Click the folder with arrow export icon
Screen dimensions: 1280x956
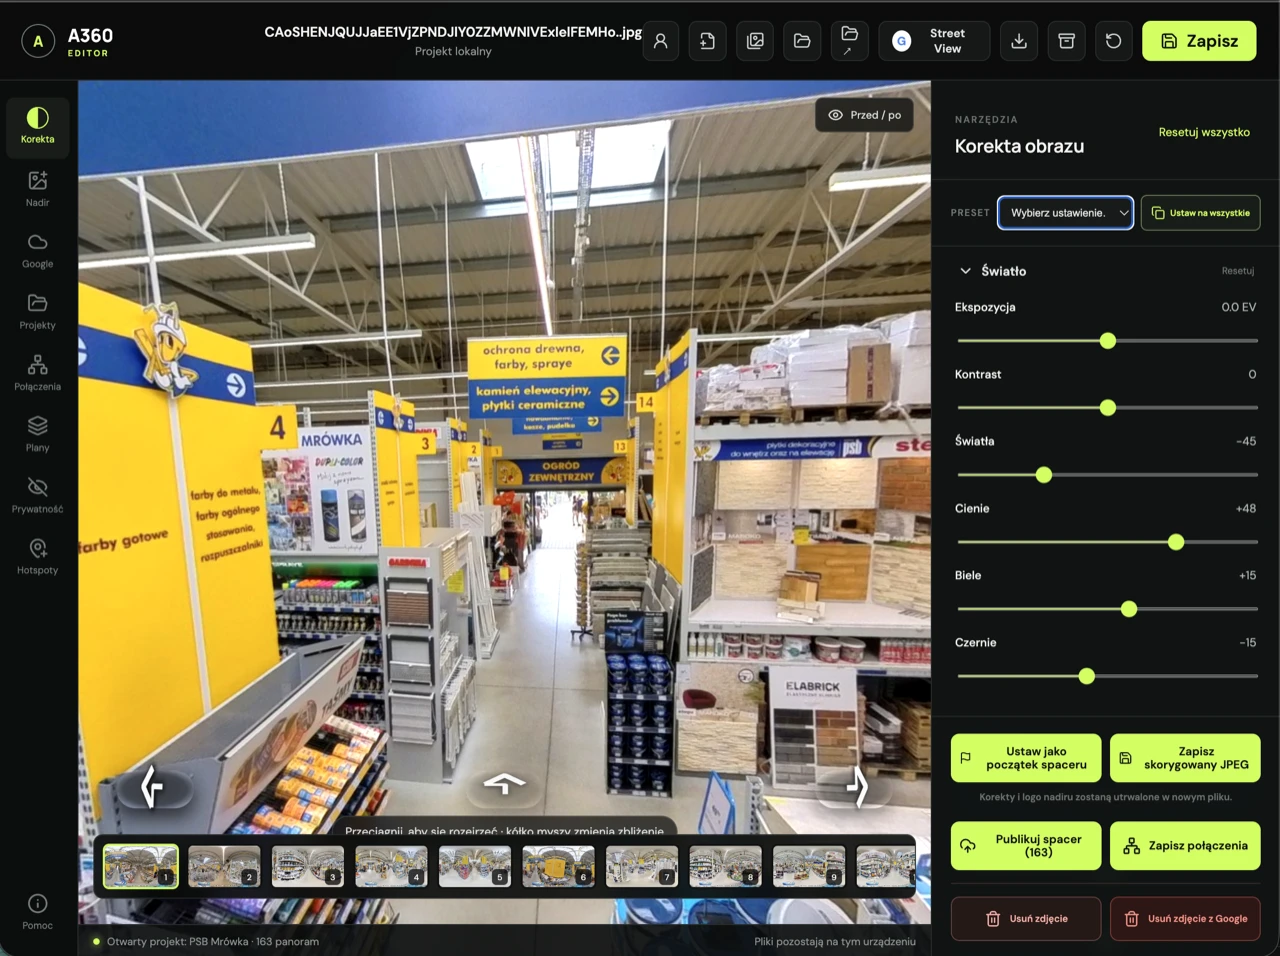coord(849,41)
